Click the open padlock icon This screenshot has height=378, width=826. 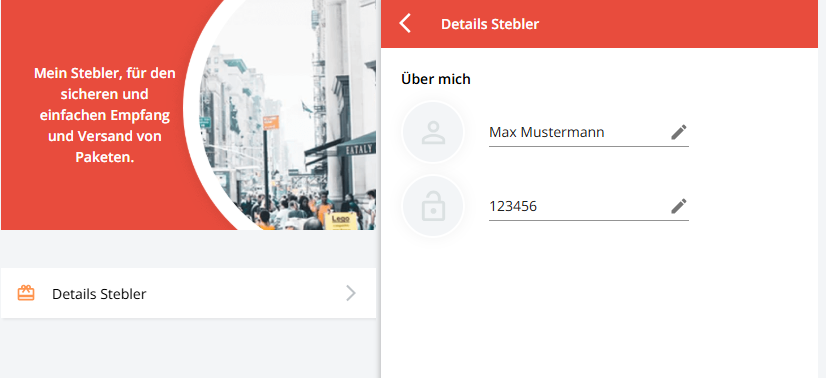[433, 206]
